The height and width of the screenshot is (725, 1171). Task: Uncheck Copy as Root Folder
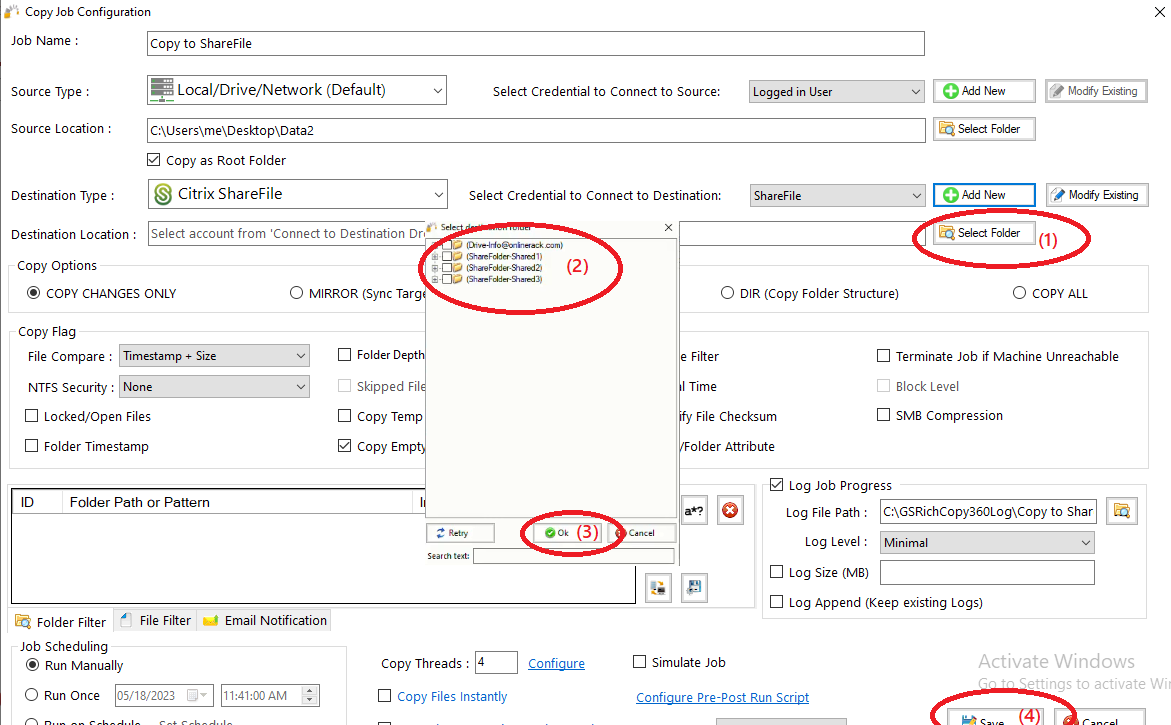pos(154,160)
